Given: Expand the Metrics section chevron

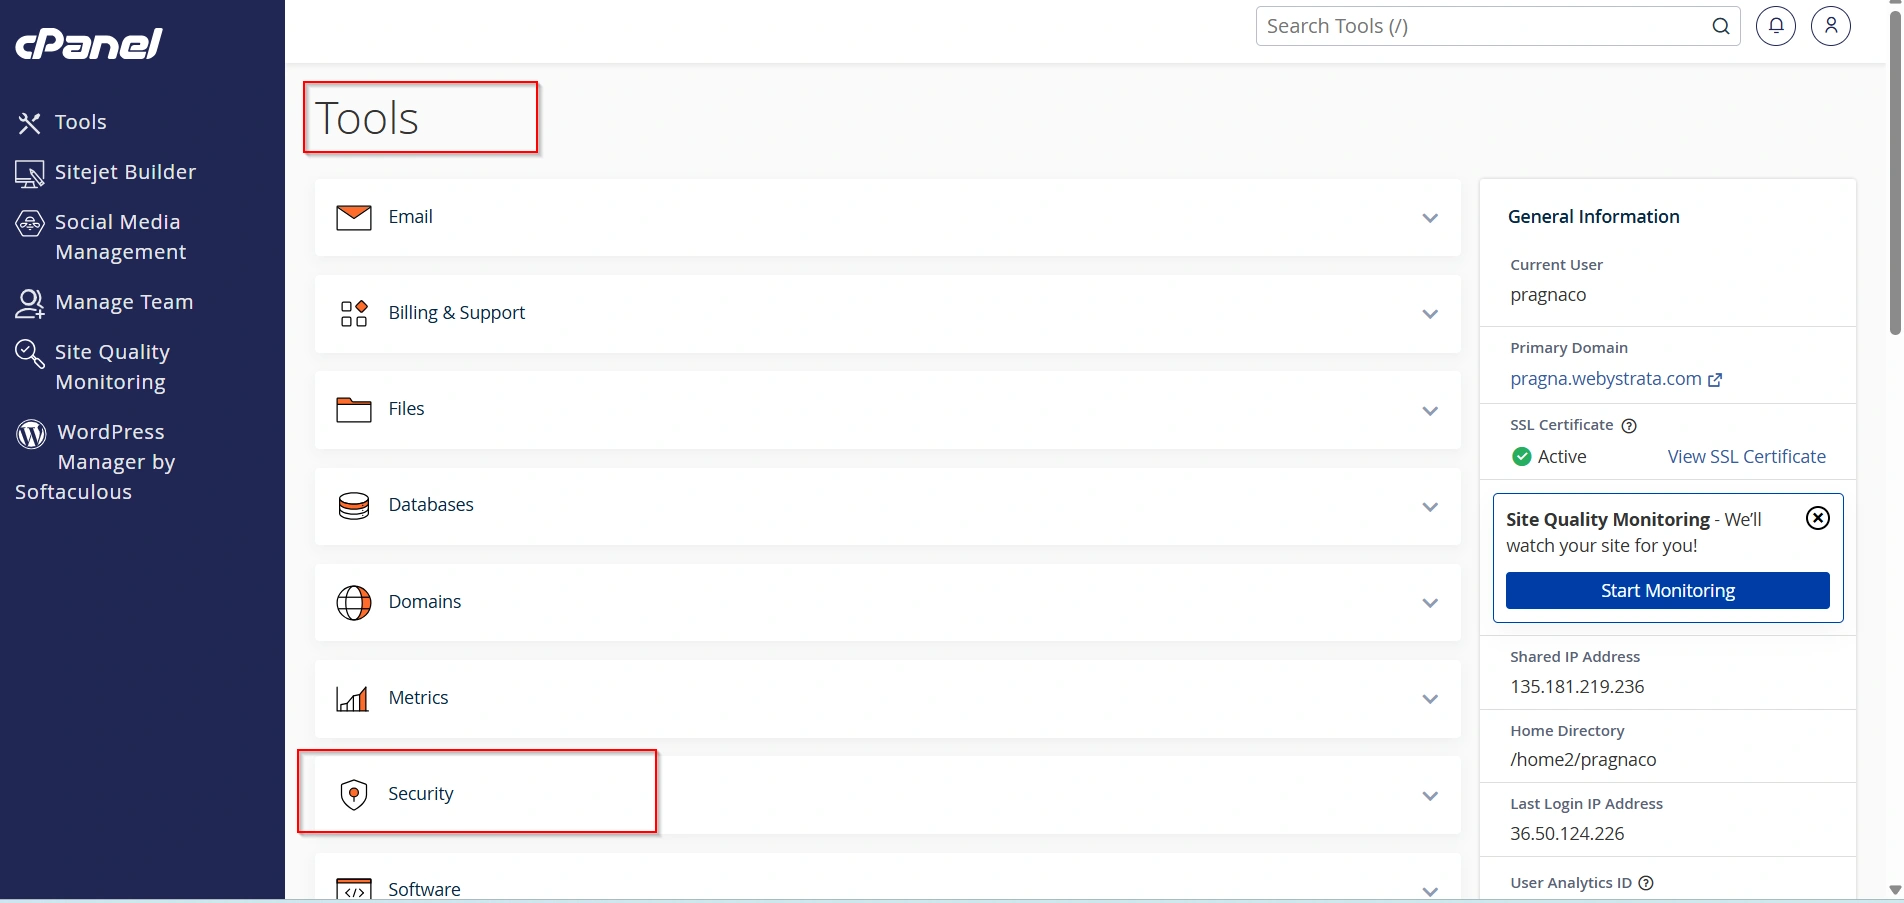Looking at the screenshot, I should 1430,699.
